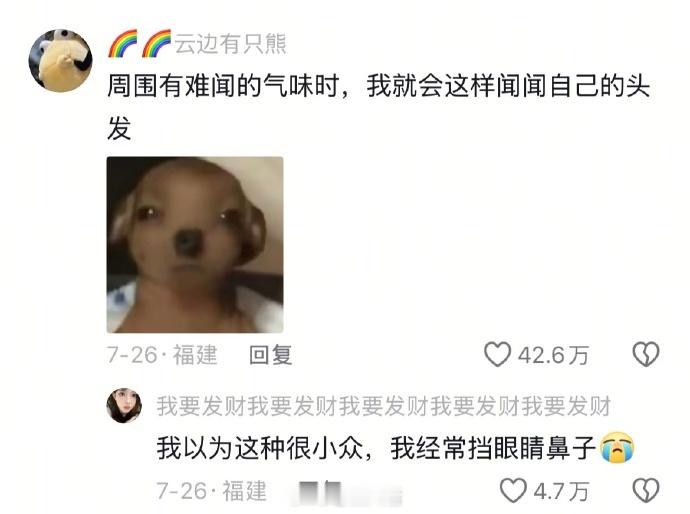Open username 我要发财我要发财 profile link
Viewport: 690px width, 514px height.
click(x=384, y=406)
